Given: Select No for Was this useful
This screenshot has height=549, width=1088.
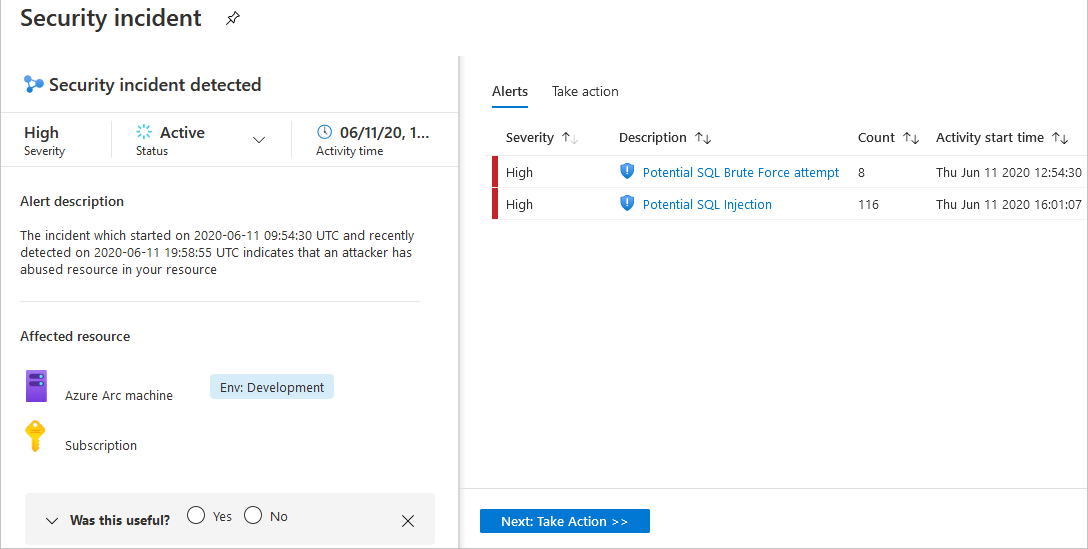Looking at the screenshot, I should tap(253, 515).
